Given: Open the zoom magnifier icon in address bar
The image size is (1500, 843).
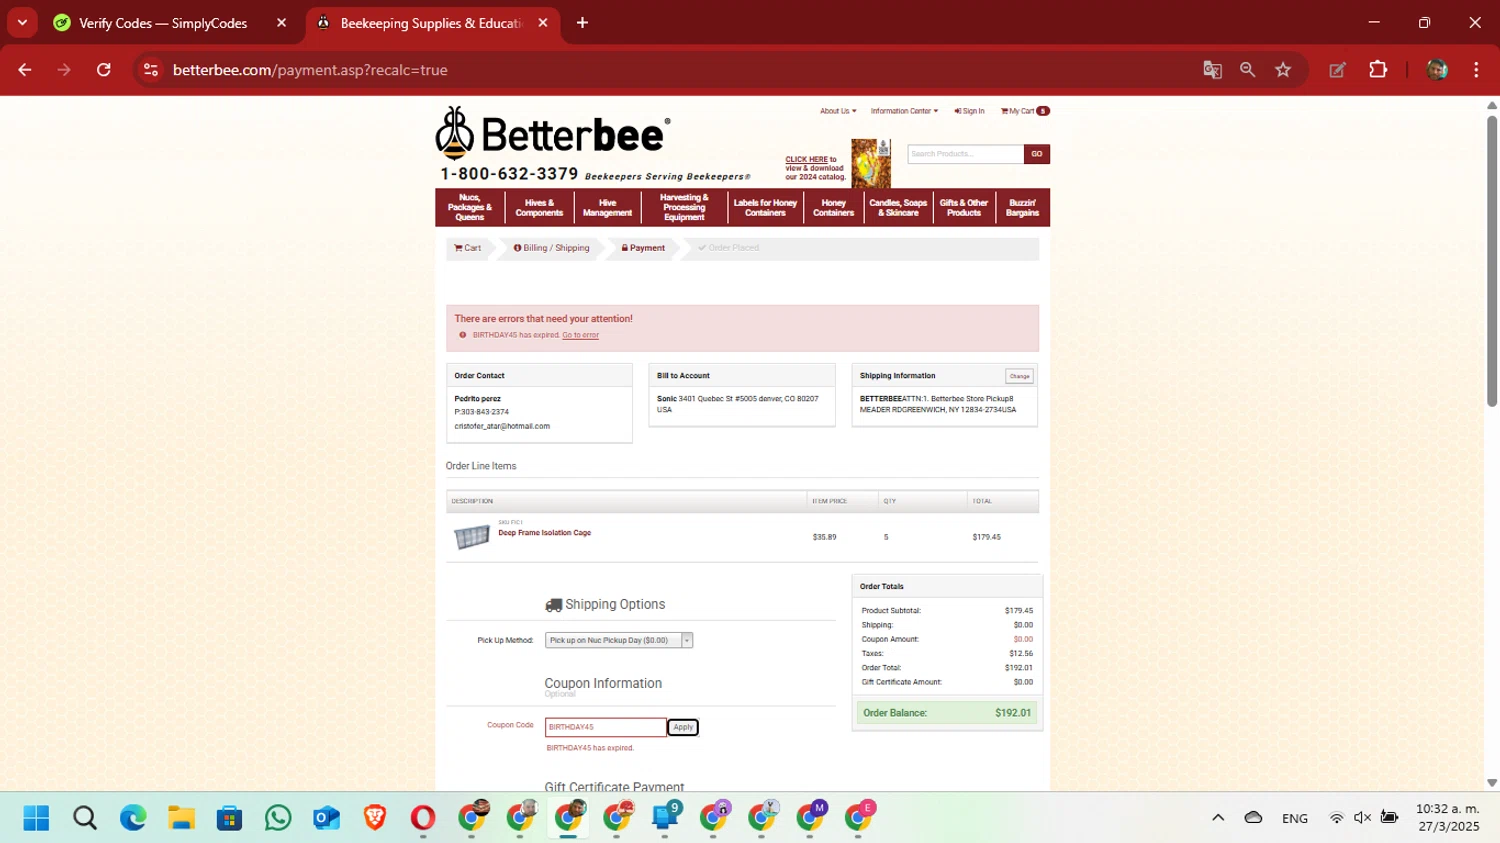Looking at the screenshot, I should [x=1247, y=70].
